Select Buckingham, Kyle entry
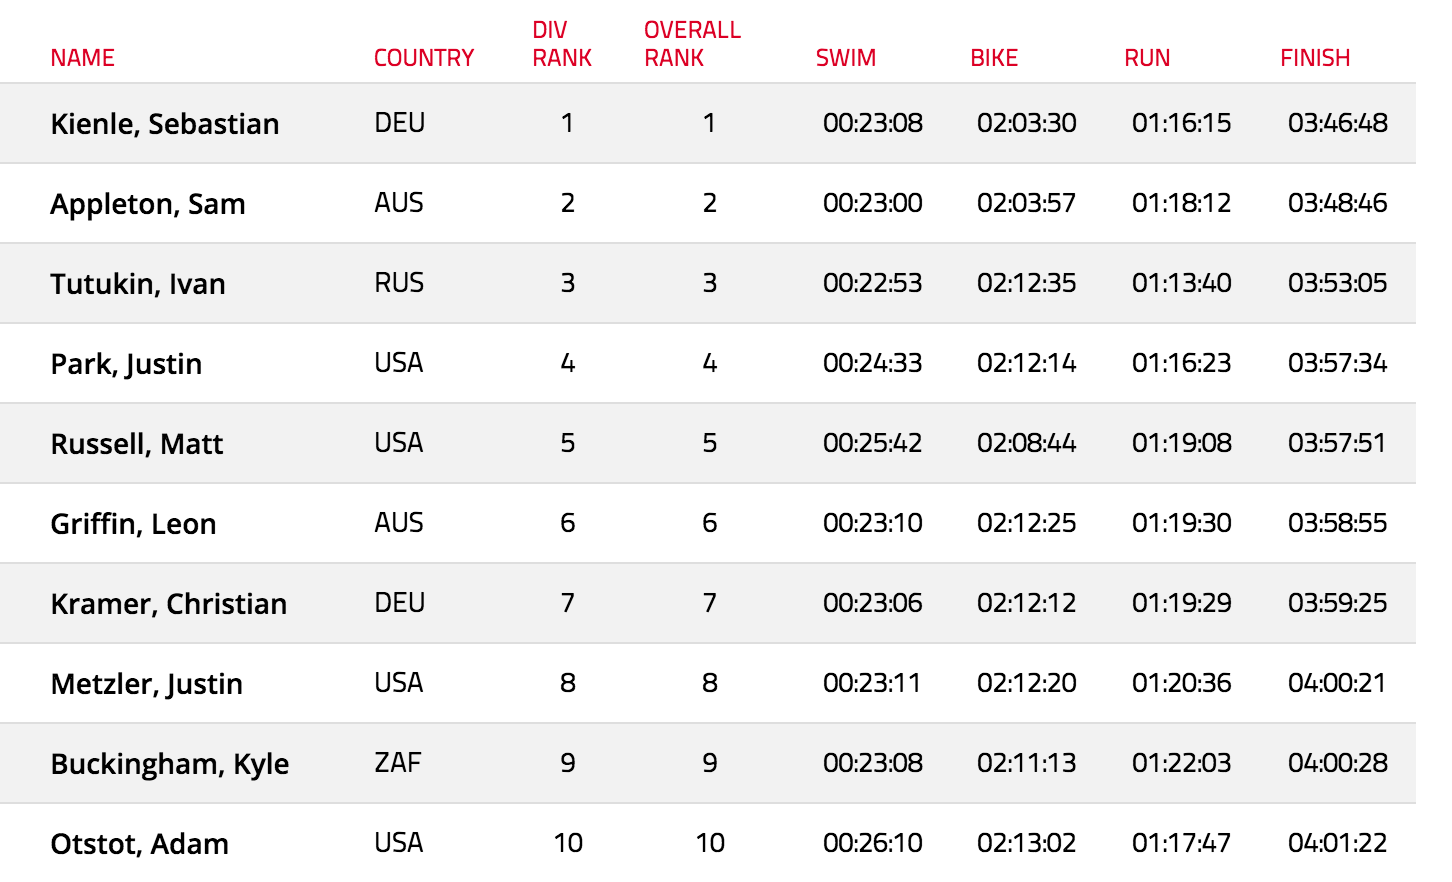This screenshot has height=882, width=1452. [170, 764]
